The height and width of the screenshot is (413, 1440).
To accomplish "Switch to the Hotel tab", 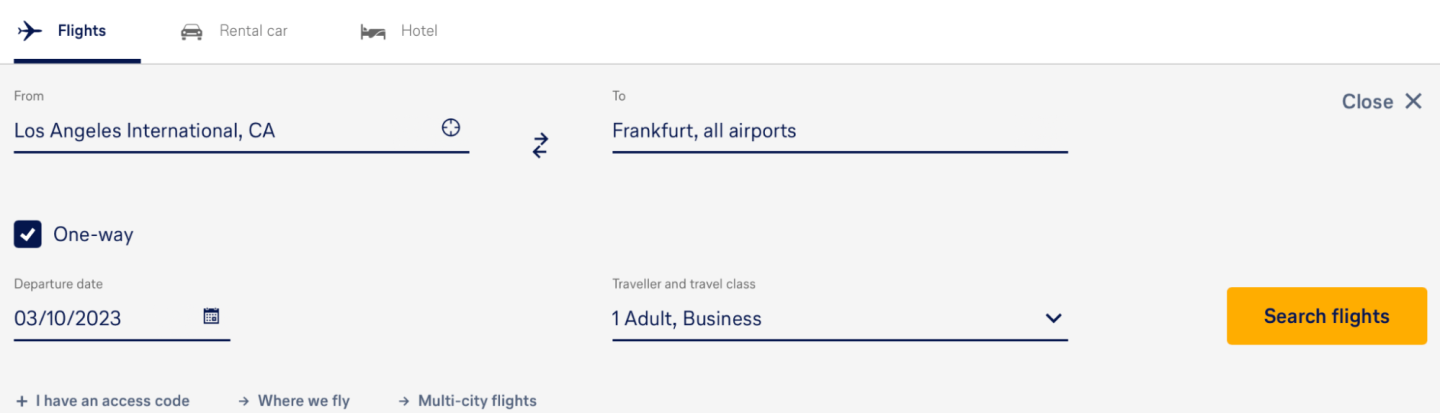I will click(418, 31).
